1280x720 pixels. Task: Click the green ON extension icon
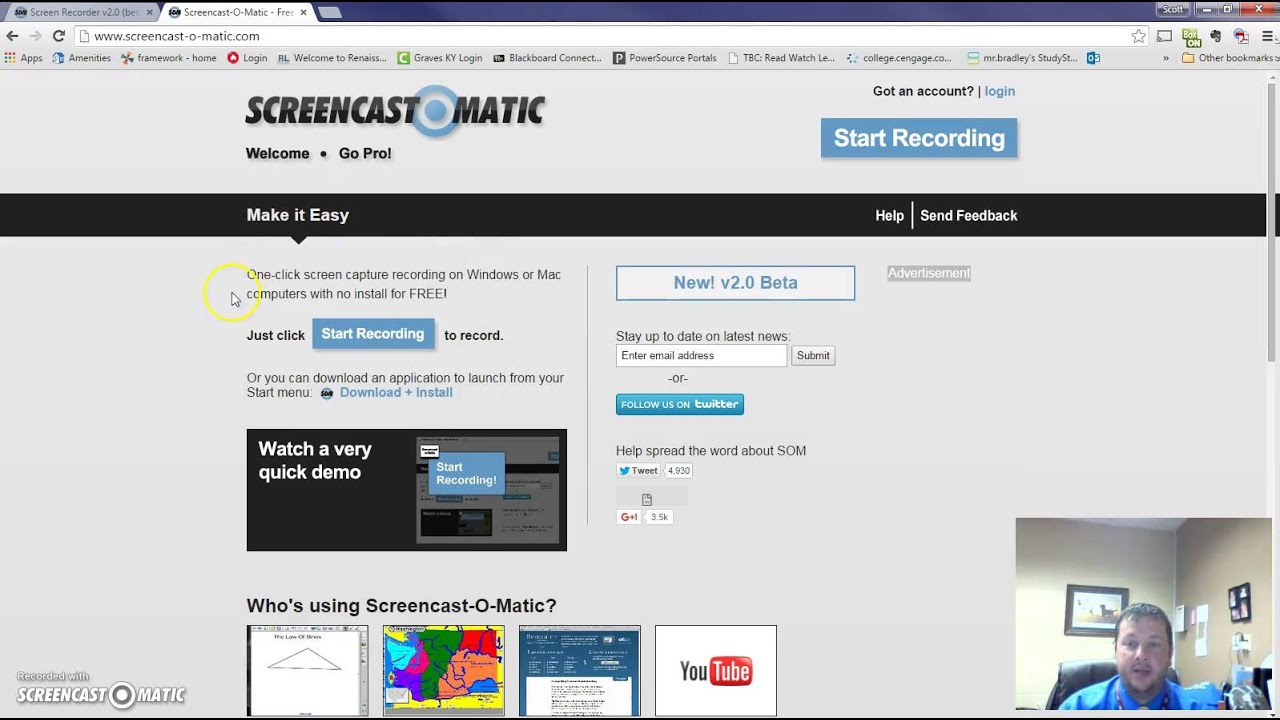(x=1191, y=37)
